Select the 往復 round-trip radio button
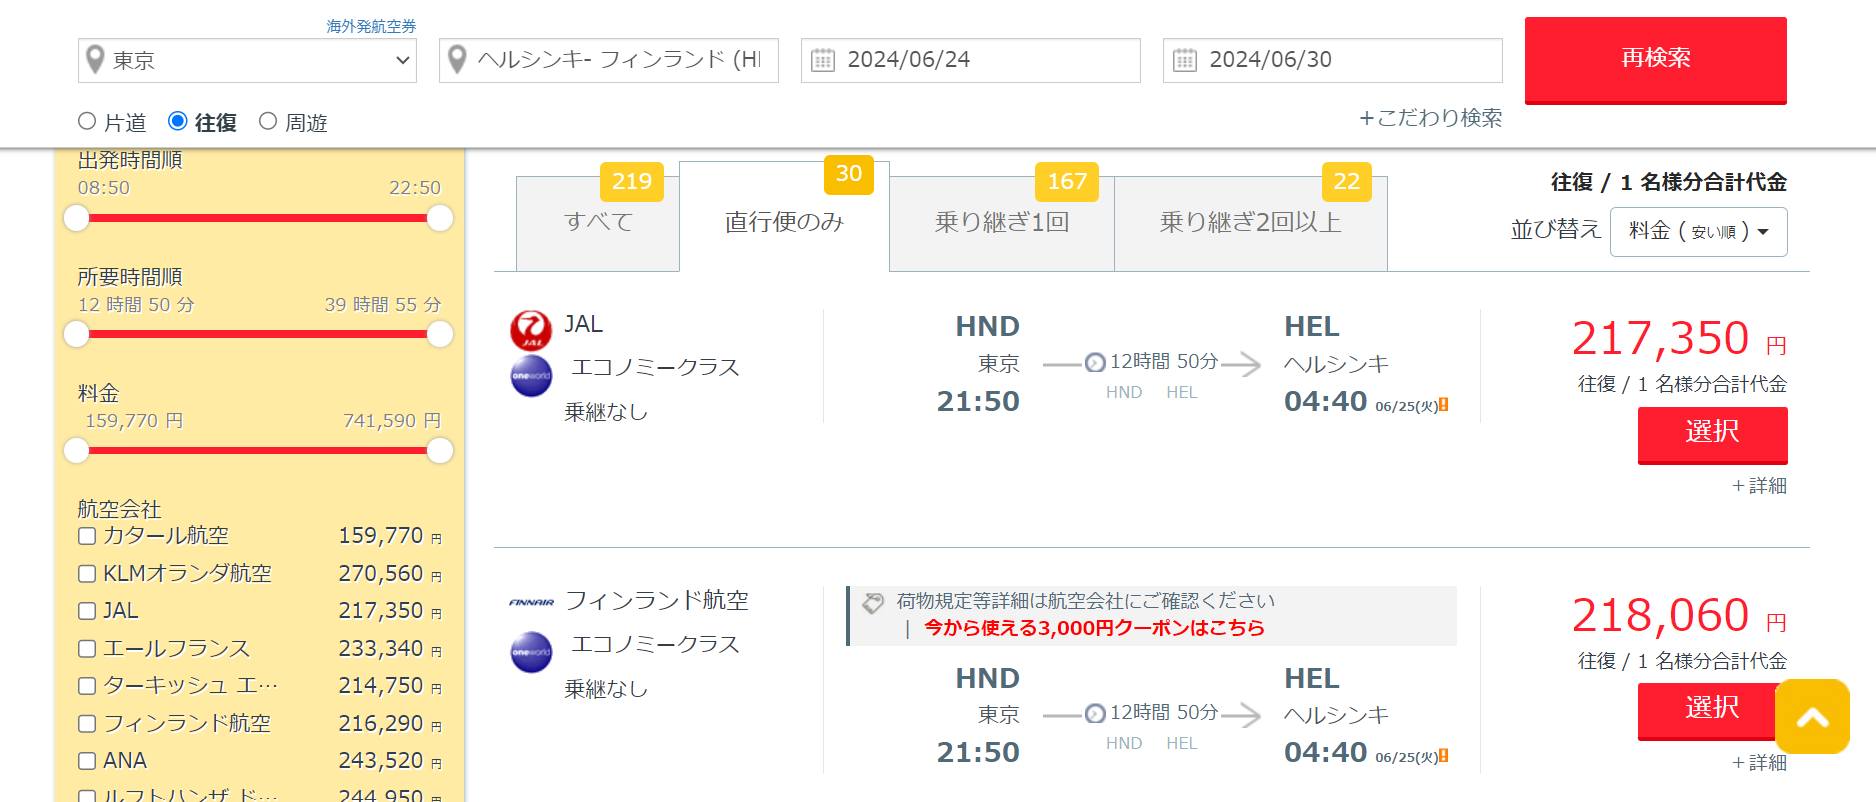Image resolution: width=1876 pixels, height=802 pixels. [178, 121]
